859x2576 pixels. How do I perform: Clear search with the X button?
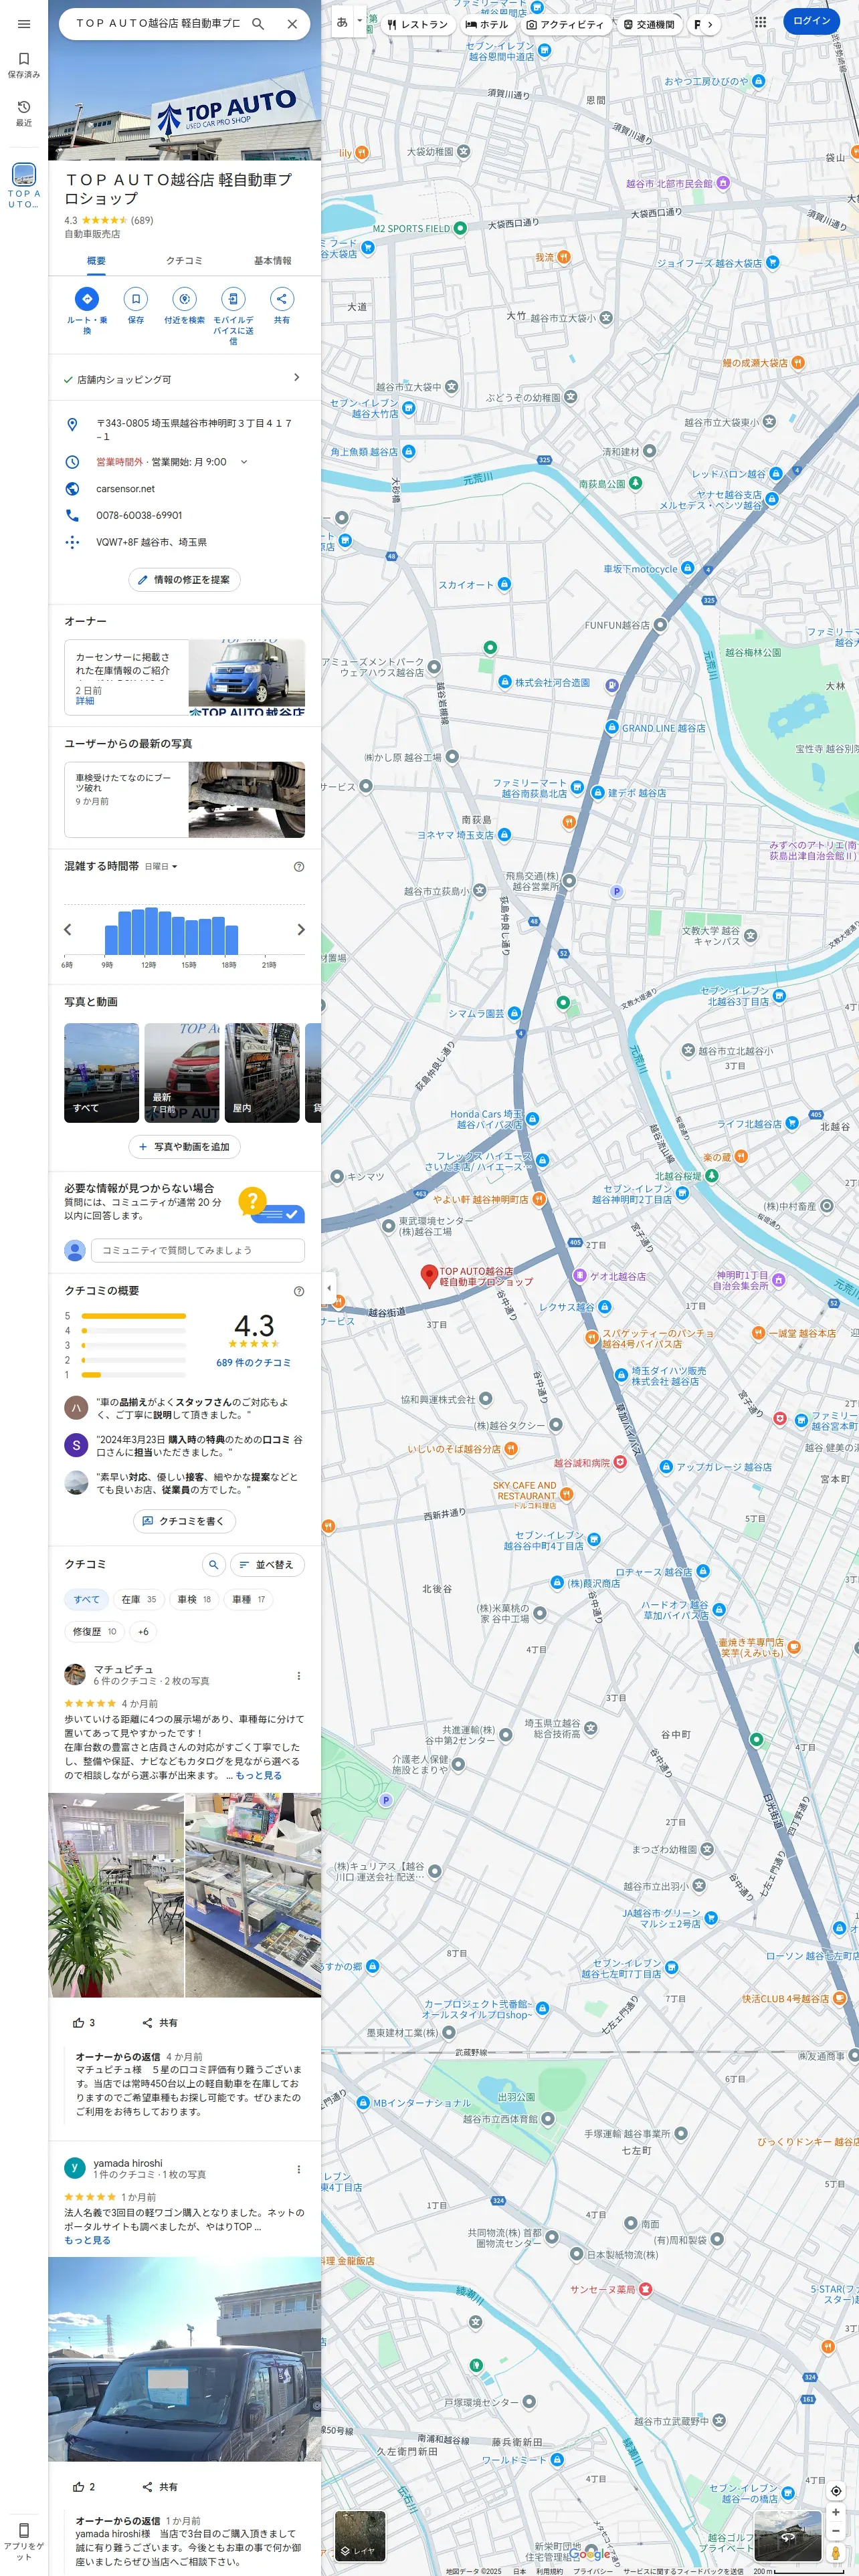tap(292, 23)
